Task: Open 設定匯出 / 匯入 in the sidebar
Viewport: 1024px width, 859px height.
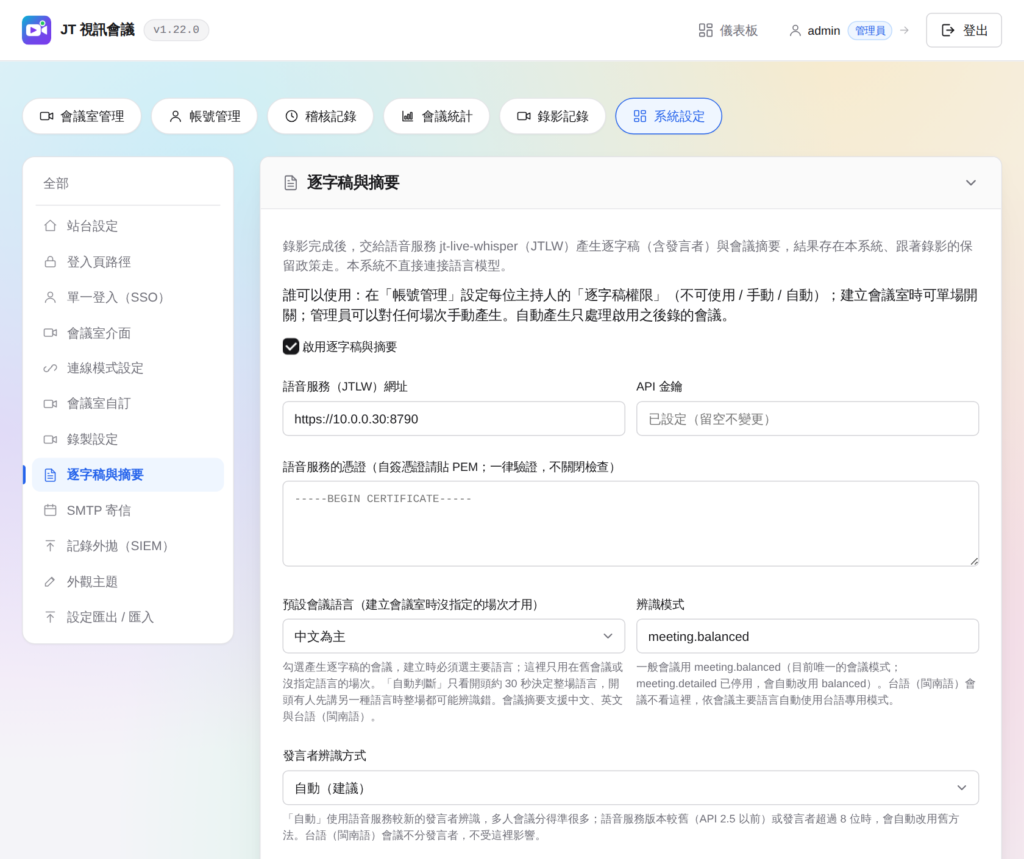Action: (127, 617)
